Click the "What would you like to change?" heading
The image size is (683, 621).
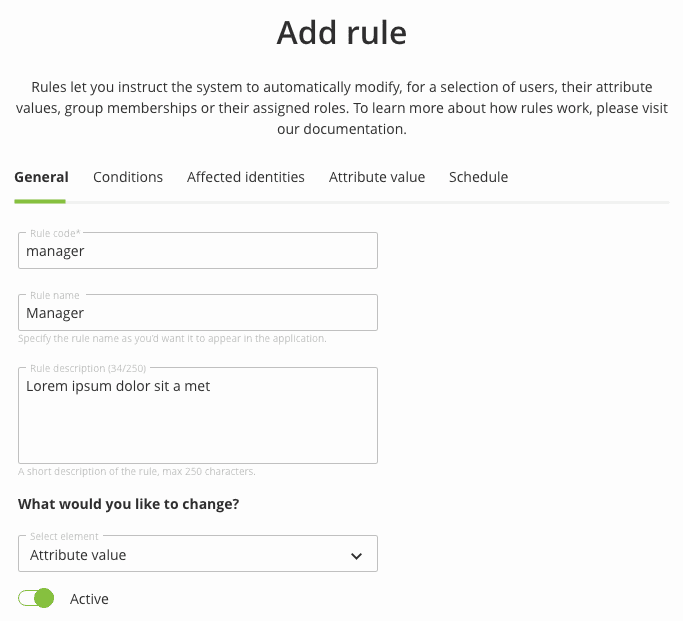(129, 504)
